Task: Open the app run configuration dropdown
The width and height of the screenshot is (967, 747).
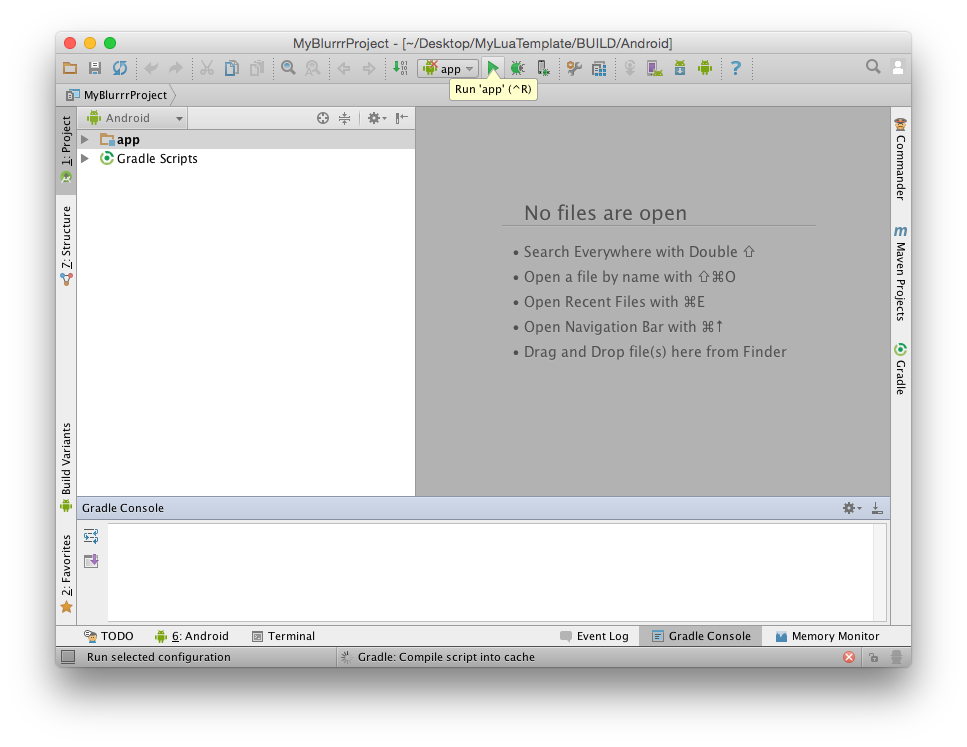Action: (450, 68)
